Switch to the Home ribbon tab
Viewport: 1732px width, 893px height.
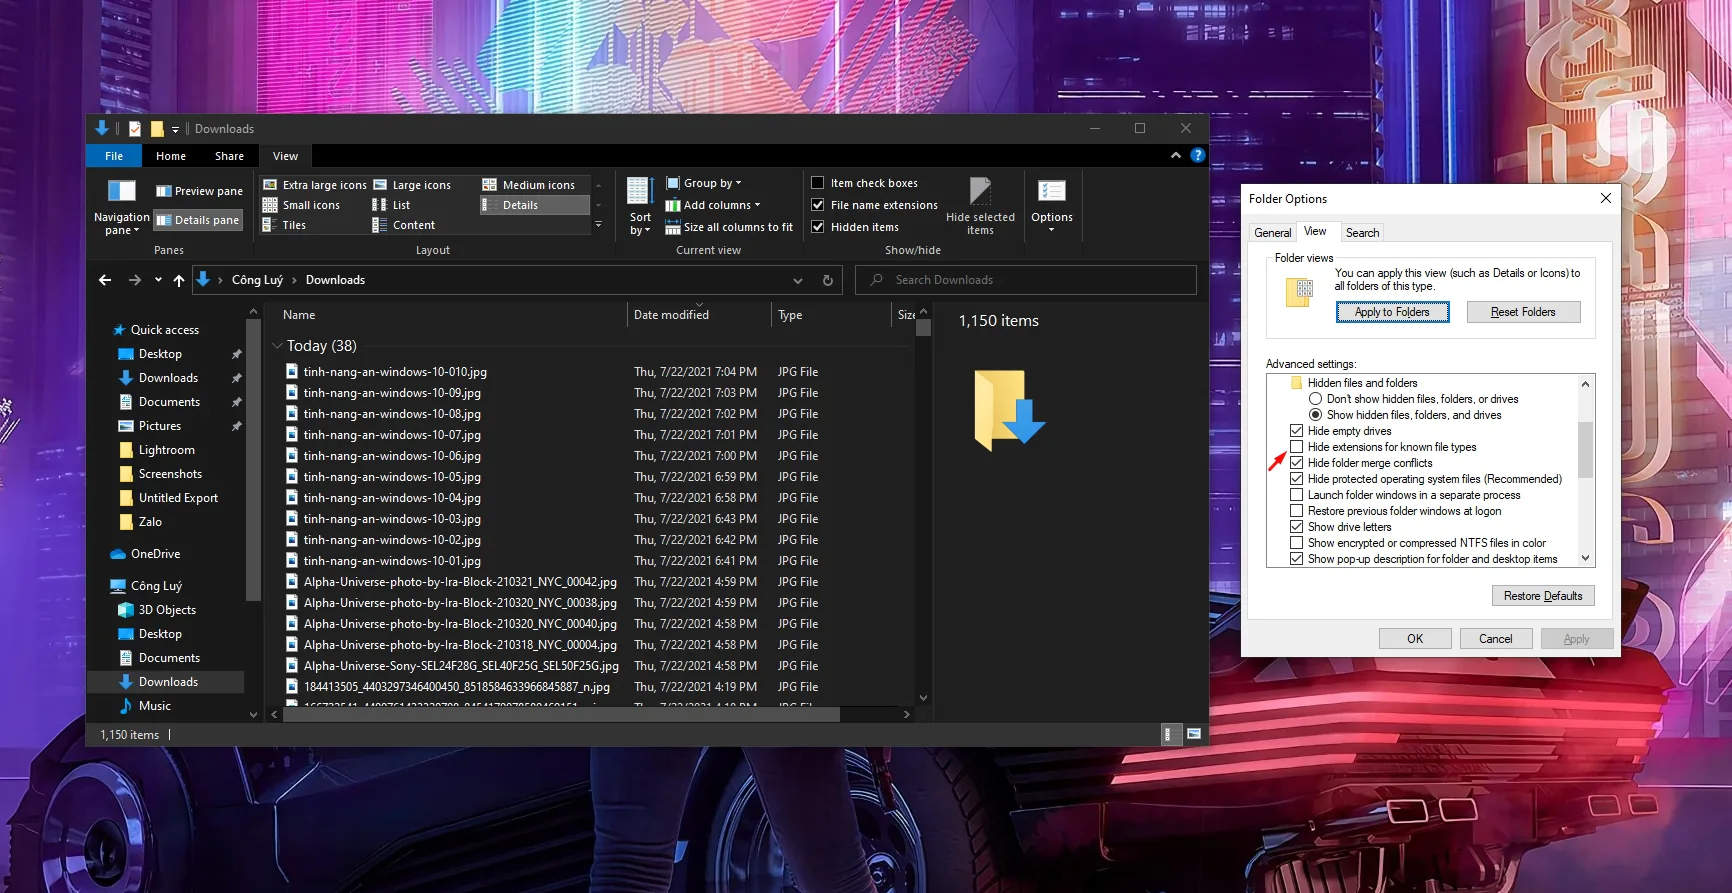click(x=171, y=156)
